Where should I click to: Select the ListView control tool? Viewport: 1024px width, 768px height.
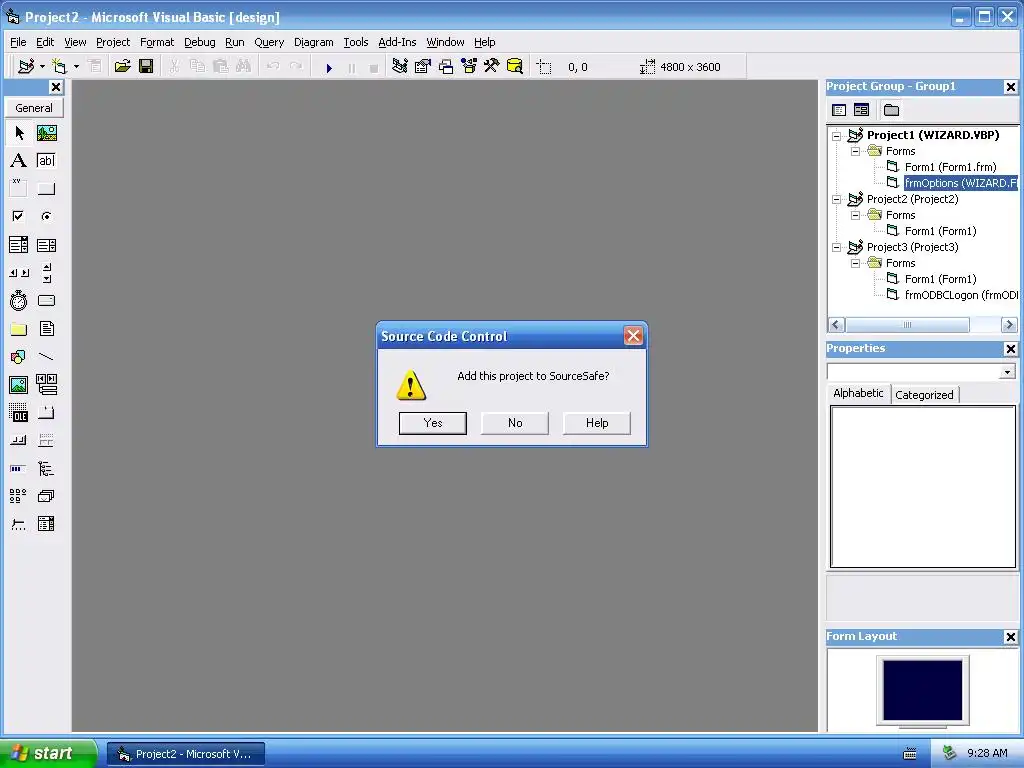point(19,496)
